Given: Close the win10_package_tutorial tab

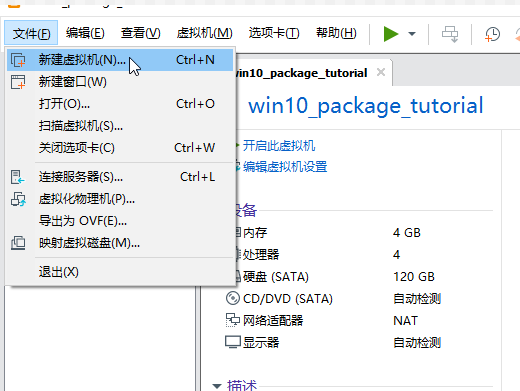Looking at the screenshot, I should point(381,72).
